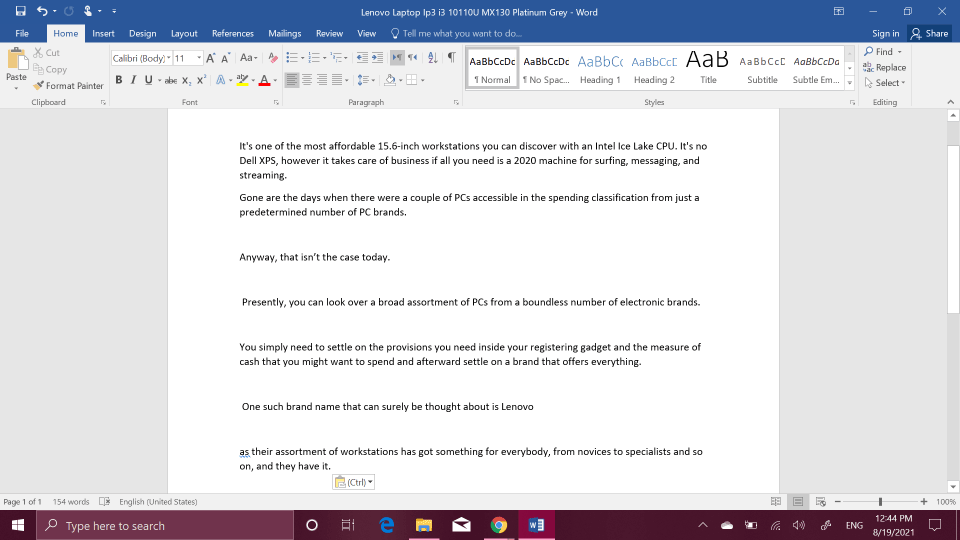The height and width of the screenshot is (540, 960).
Task: Open the References tab
Action: (232, 34)
